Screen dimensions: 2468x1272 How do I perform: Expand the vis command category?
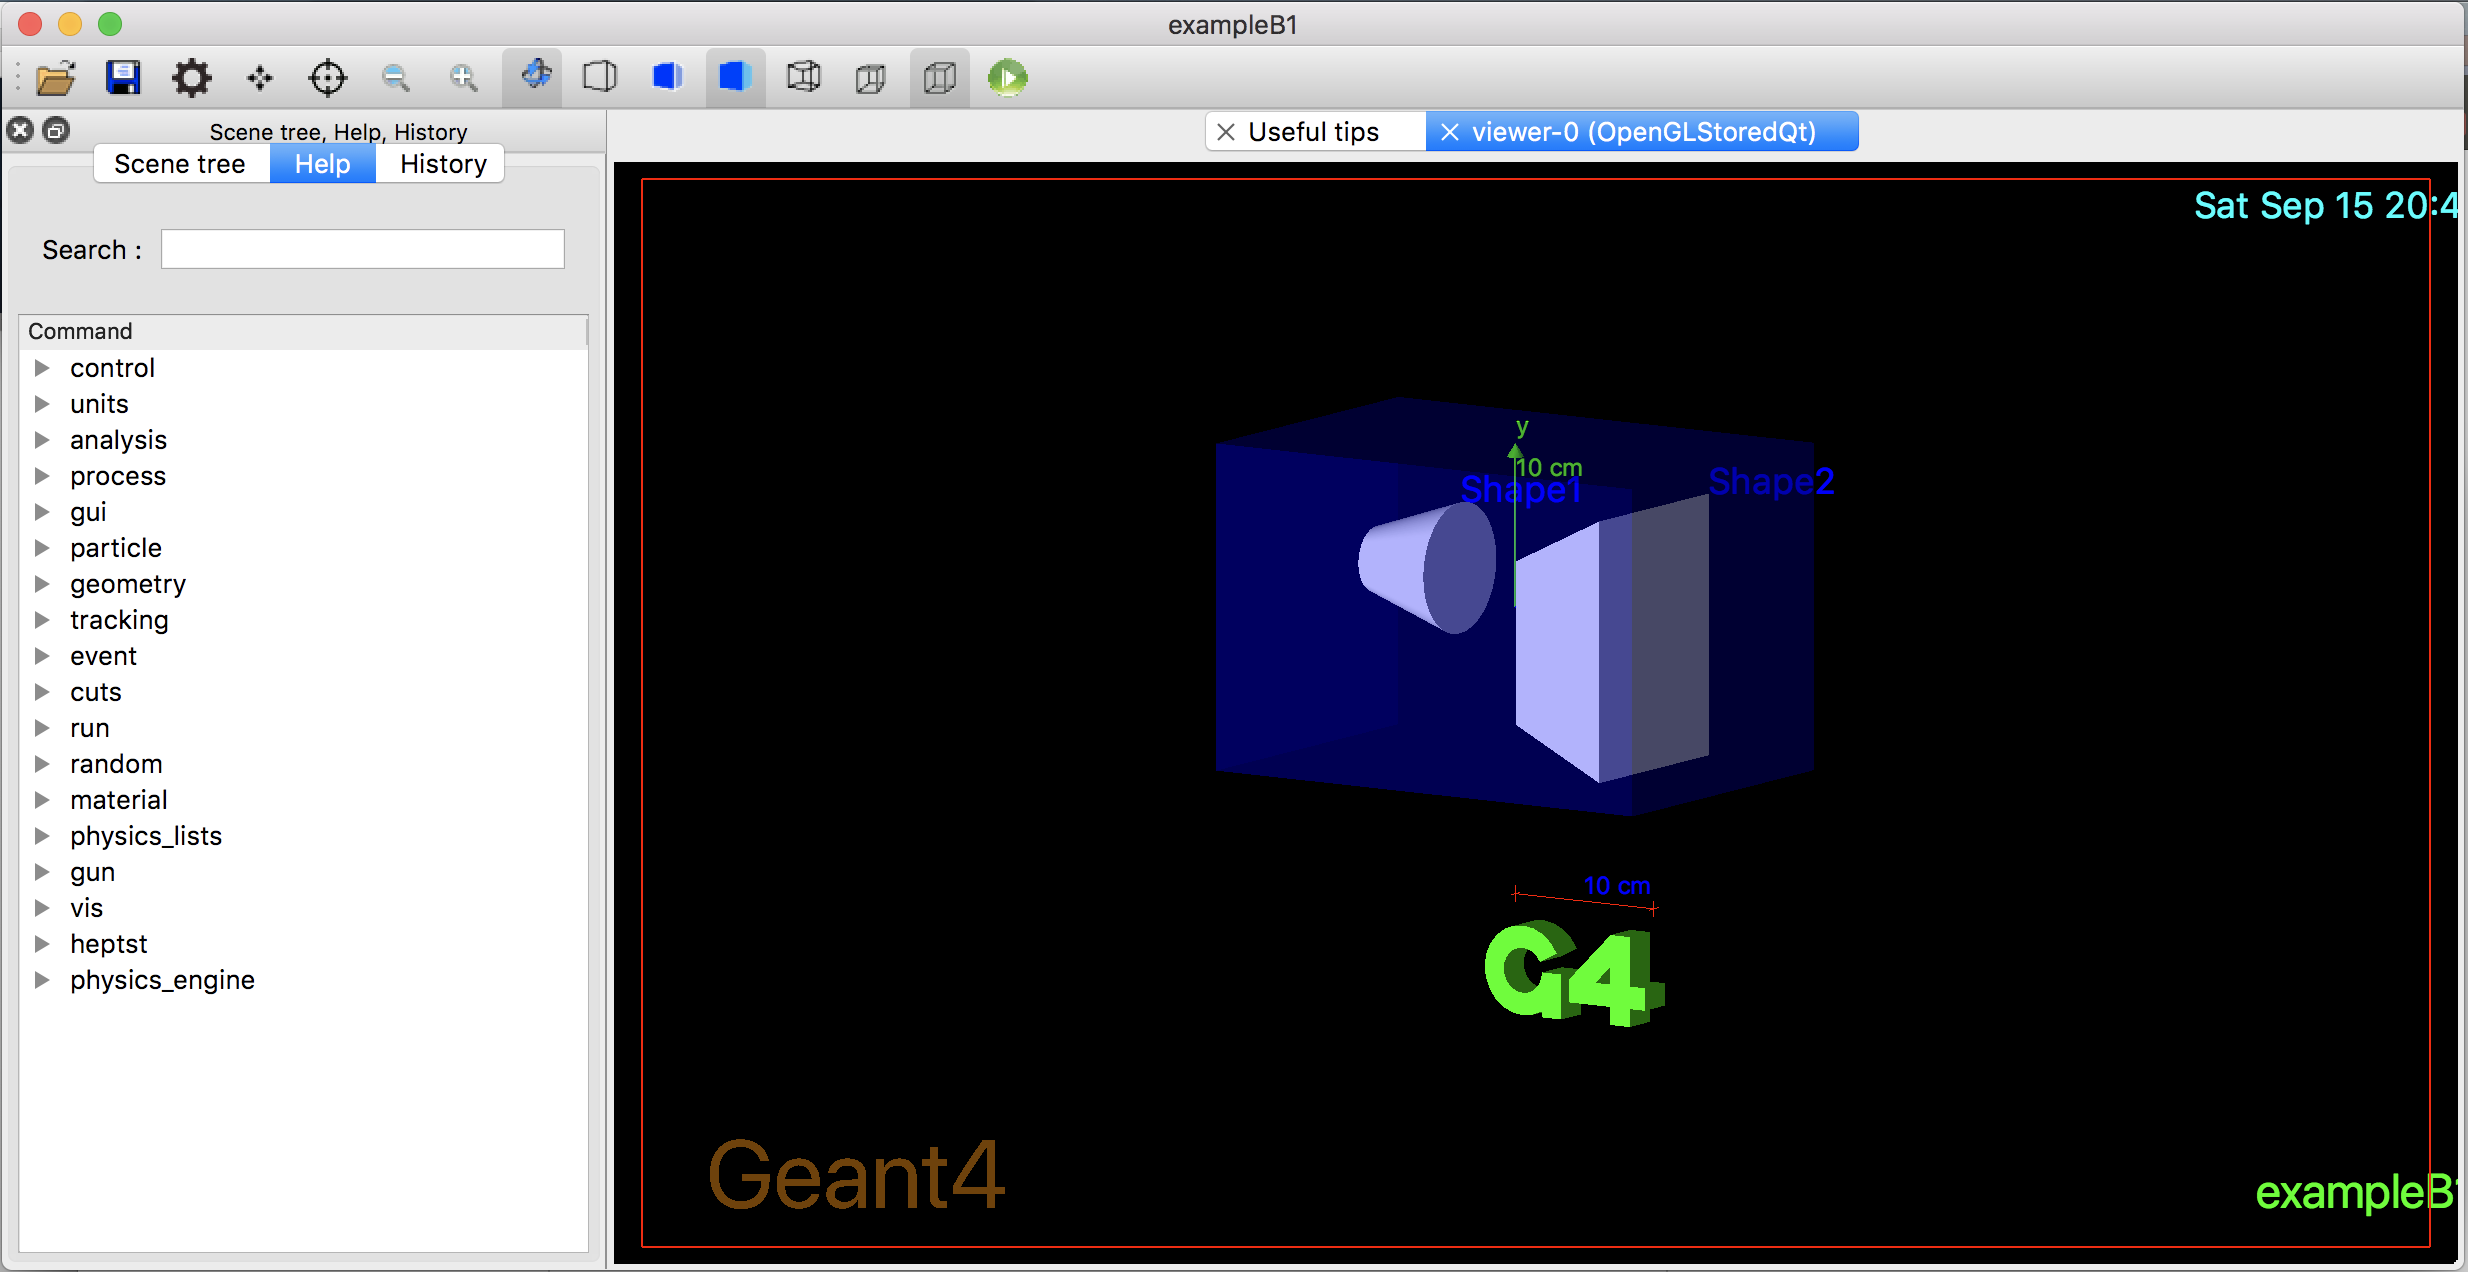(39, 907)
